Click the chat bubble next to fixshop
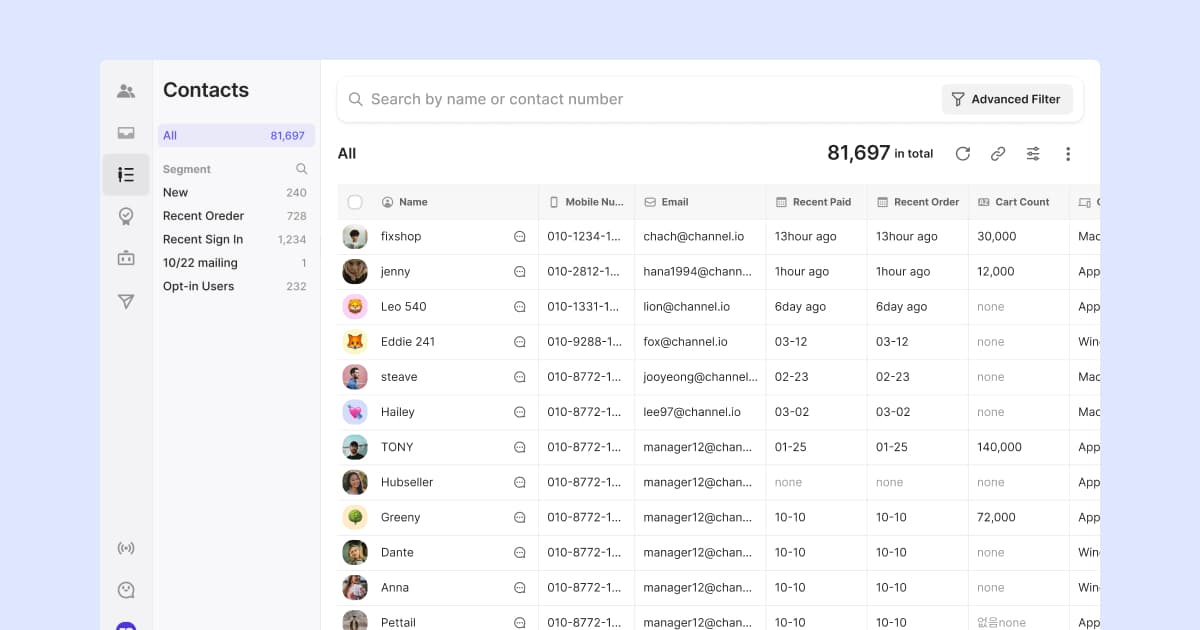 (519, 236)
